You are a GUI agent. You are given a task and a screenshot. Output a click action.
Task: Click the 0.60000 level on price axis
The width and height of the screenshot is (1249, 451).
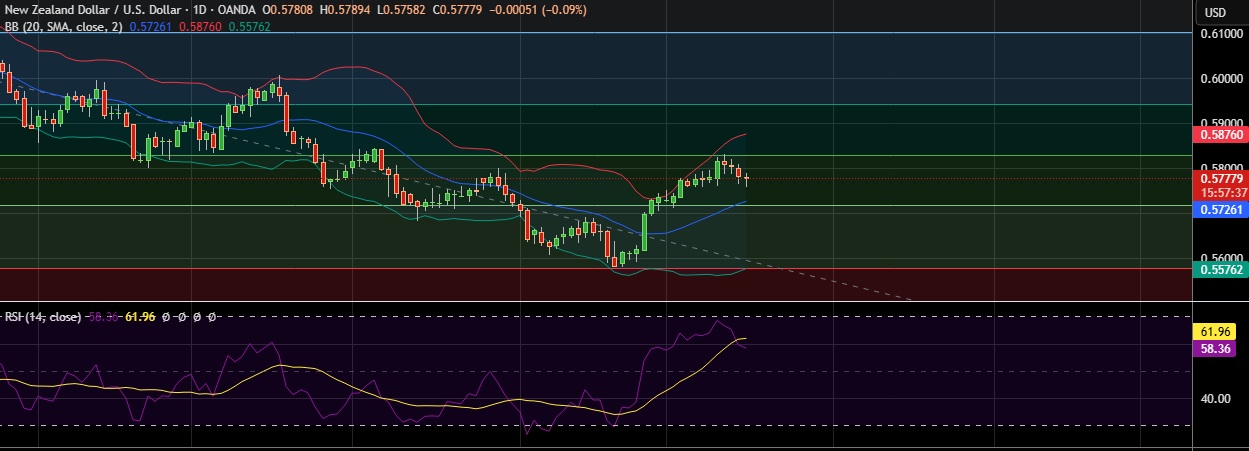[1220, 78]
